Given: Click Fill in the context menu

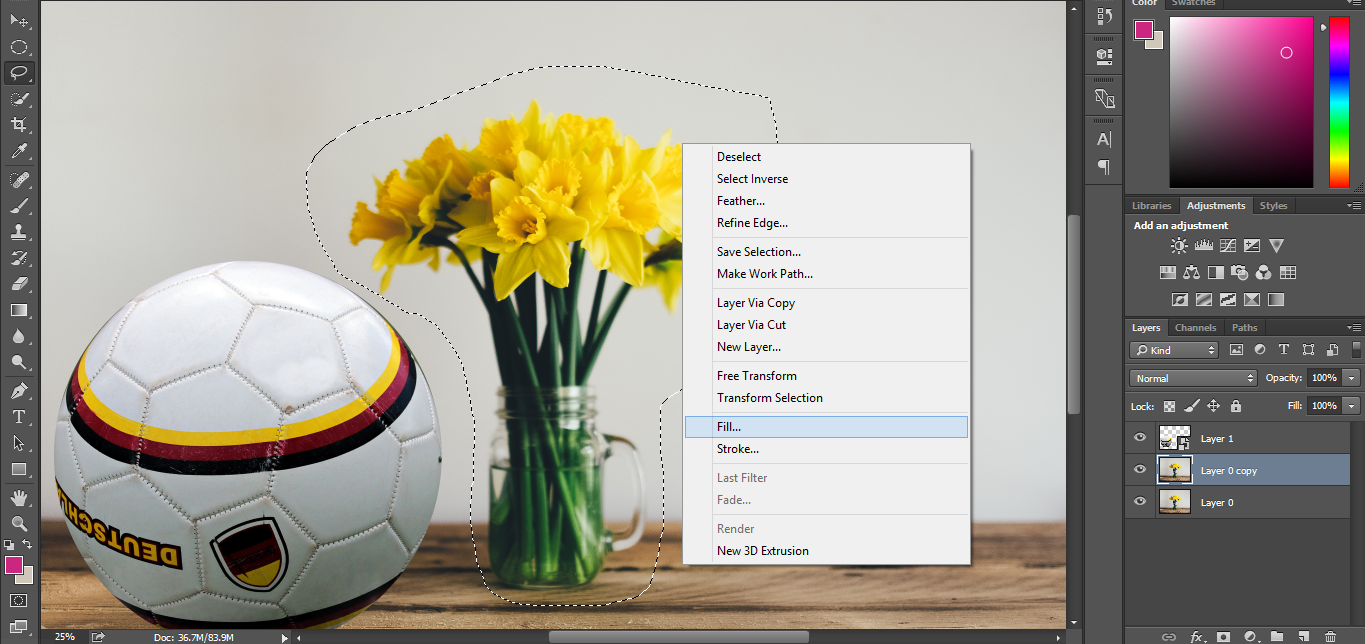Looking at the screenshot, I should 826,426.
